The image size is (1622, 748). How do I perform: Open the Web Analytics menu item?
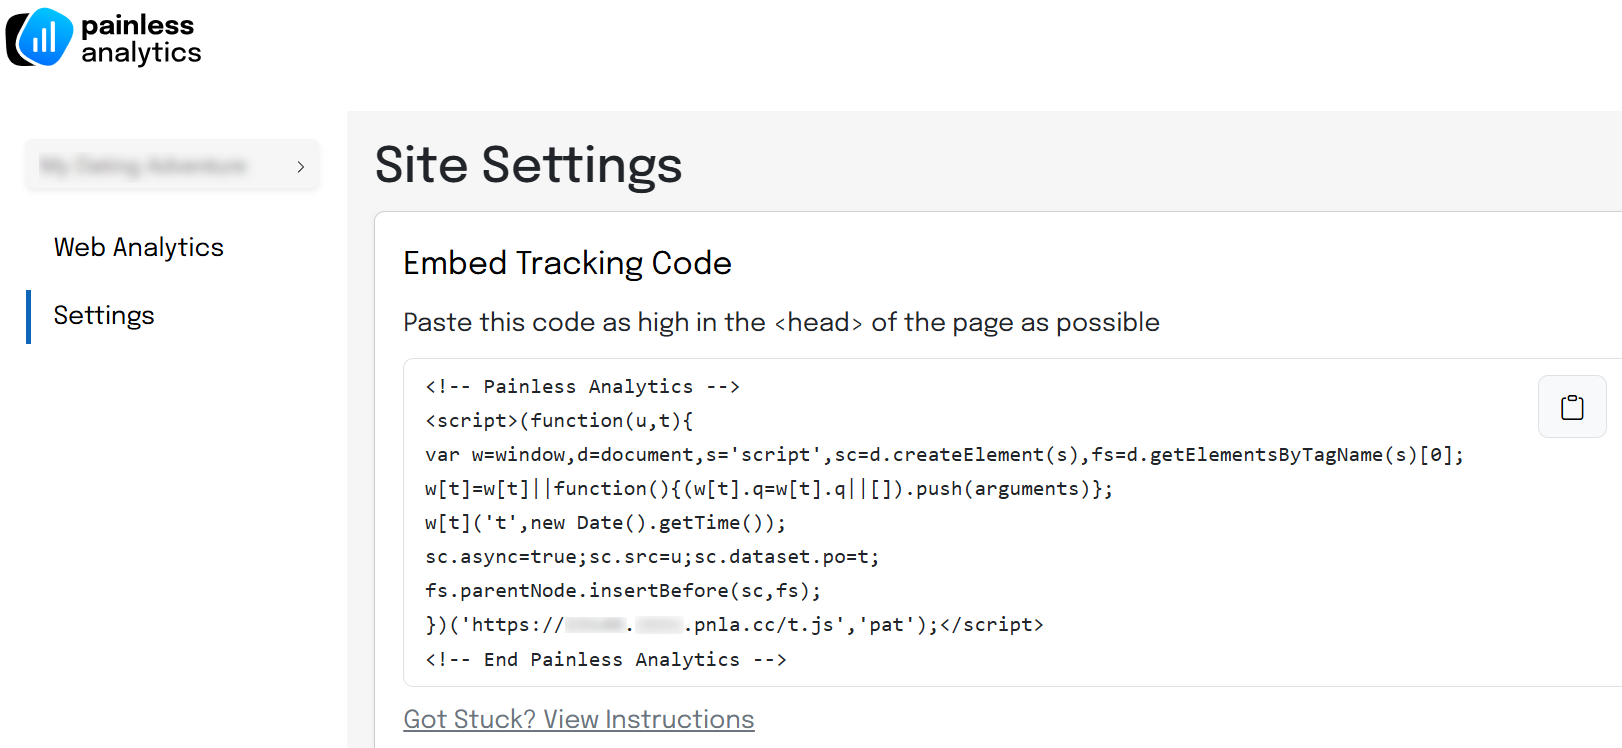[139, 247]
